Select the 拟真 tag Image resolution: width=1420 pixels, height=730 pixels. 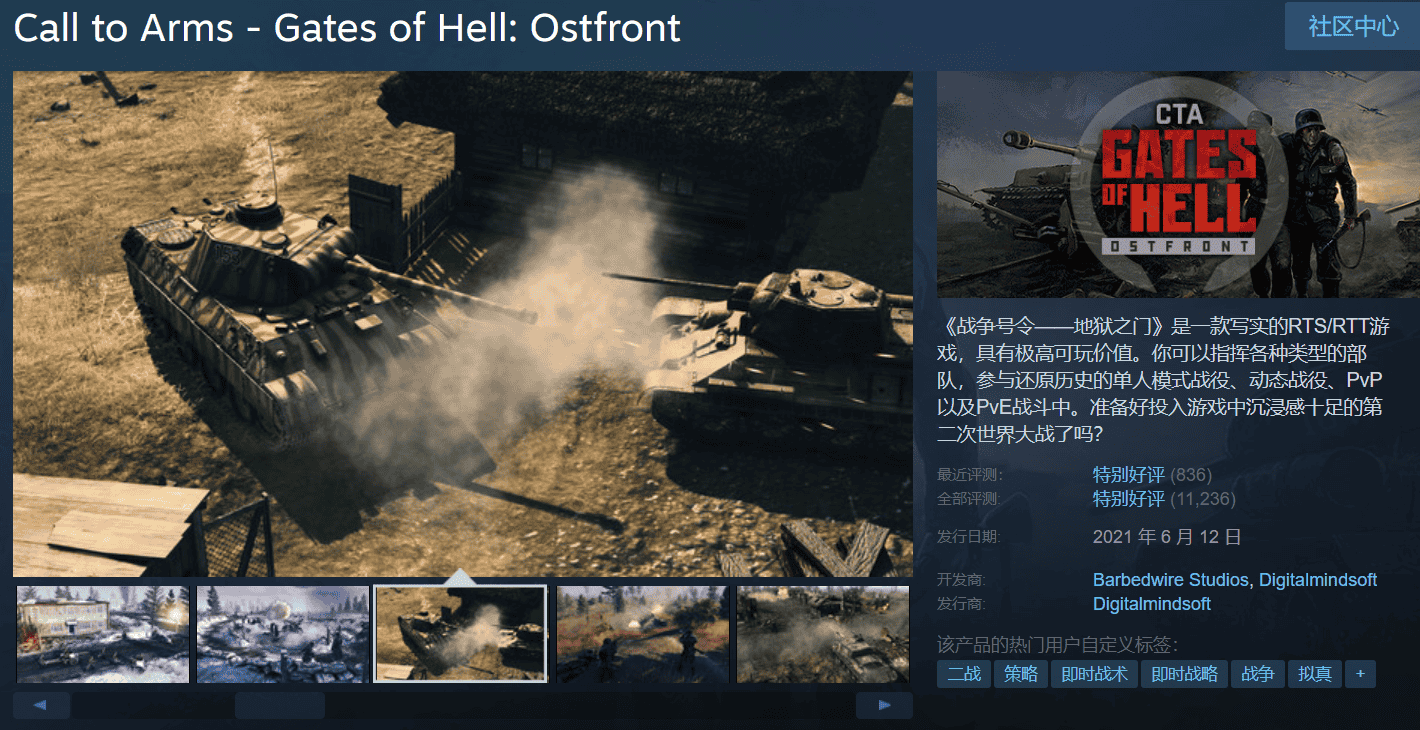click(1315, 674)
